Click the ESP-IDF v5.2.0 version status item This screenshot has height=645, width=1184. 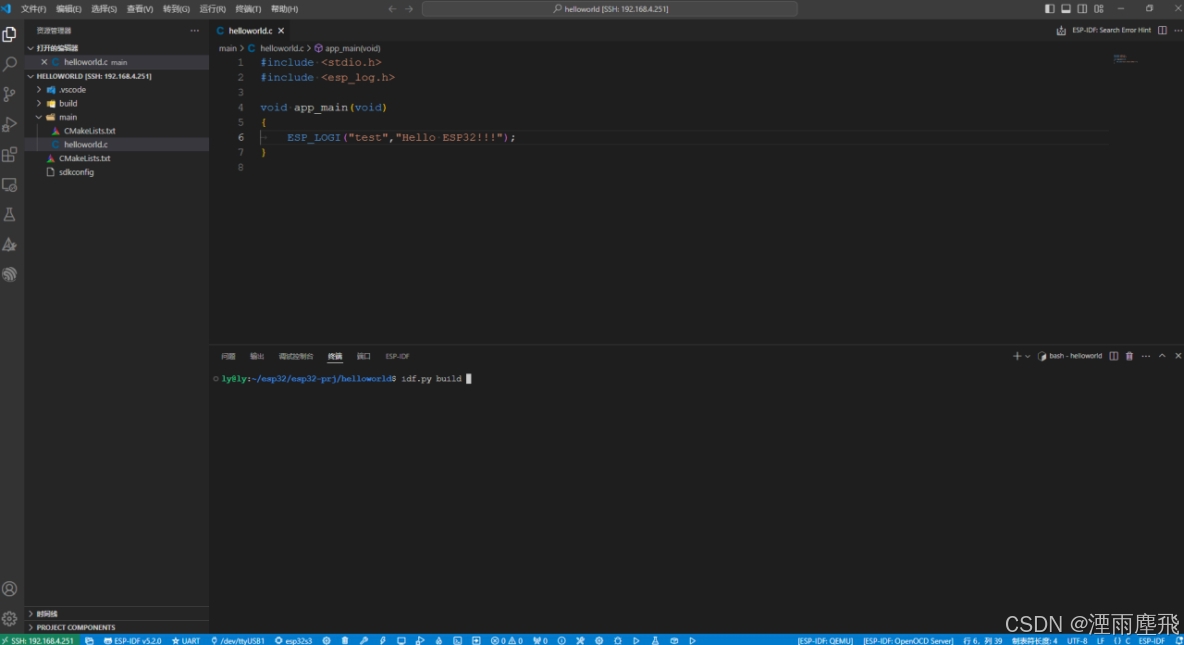tap(133, 640)
